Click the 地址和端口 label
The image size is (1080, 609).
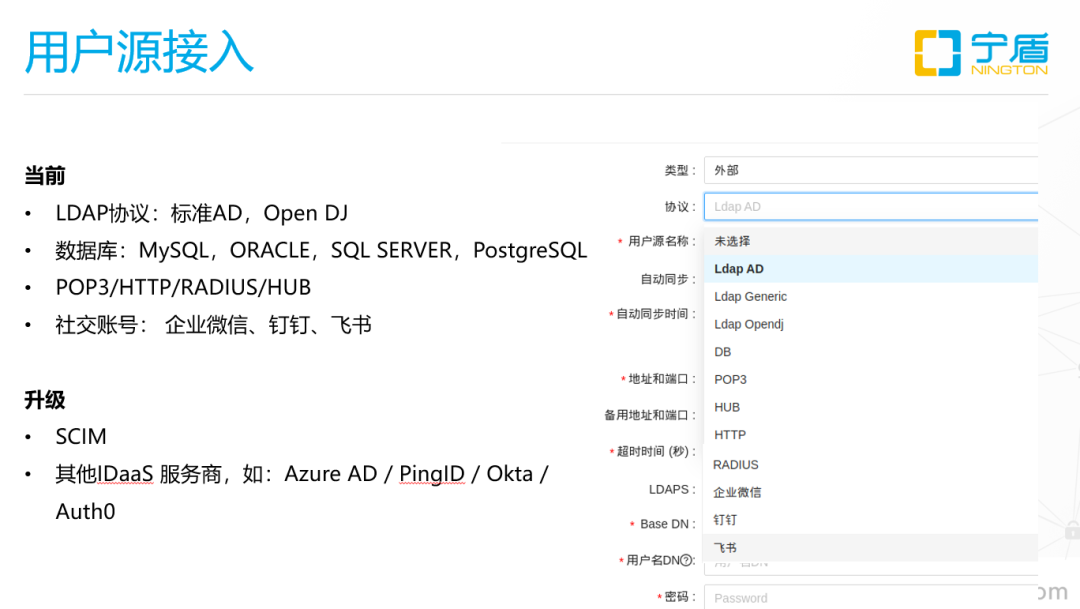pos(659,379)
